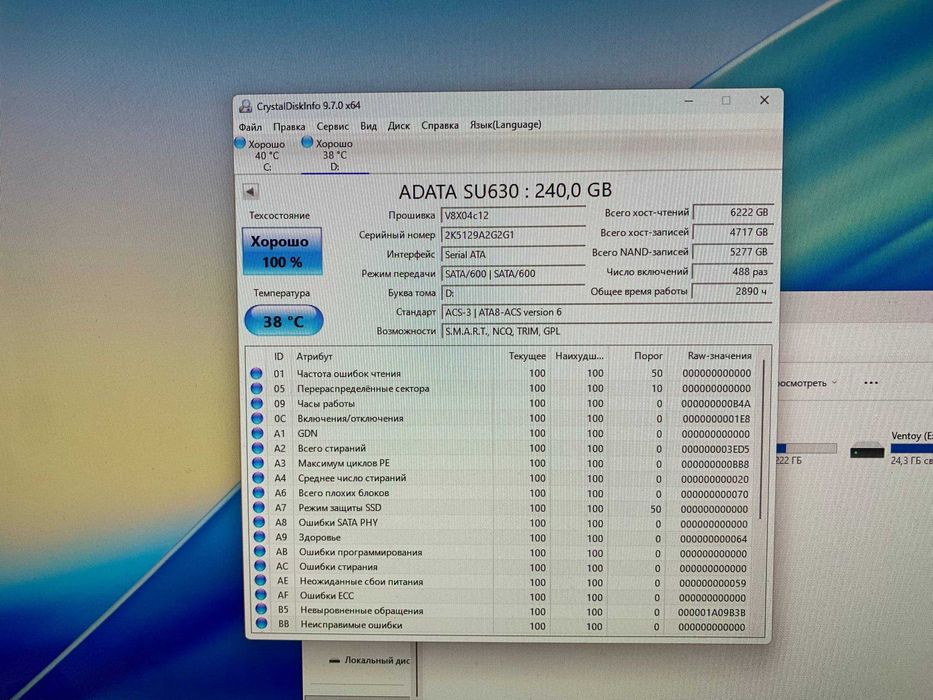Open the Диск menu
The height and width of the screenshot is (700, 933).
pyautogui.click(x=399, y=126)
